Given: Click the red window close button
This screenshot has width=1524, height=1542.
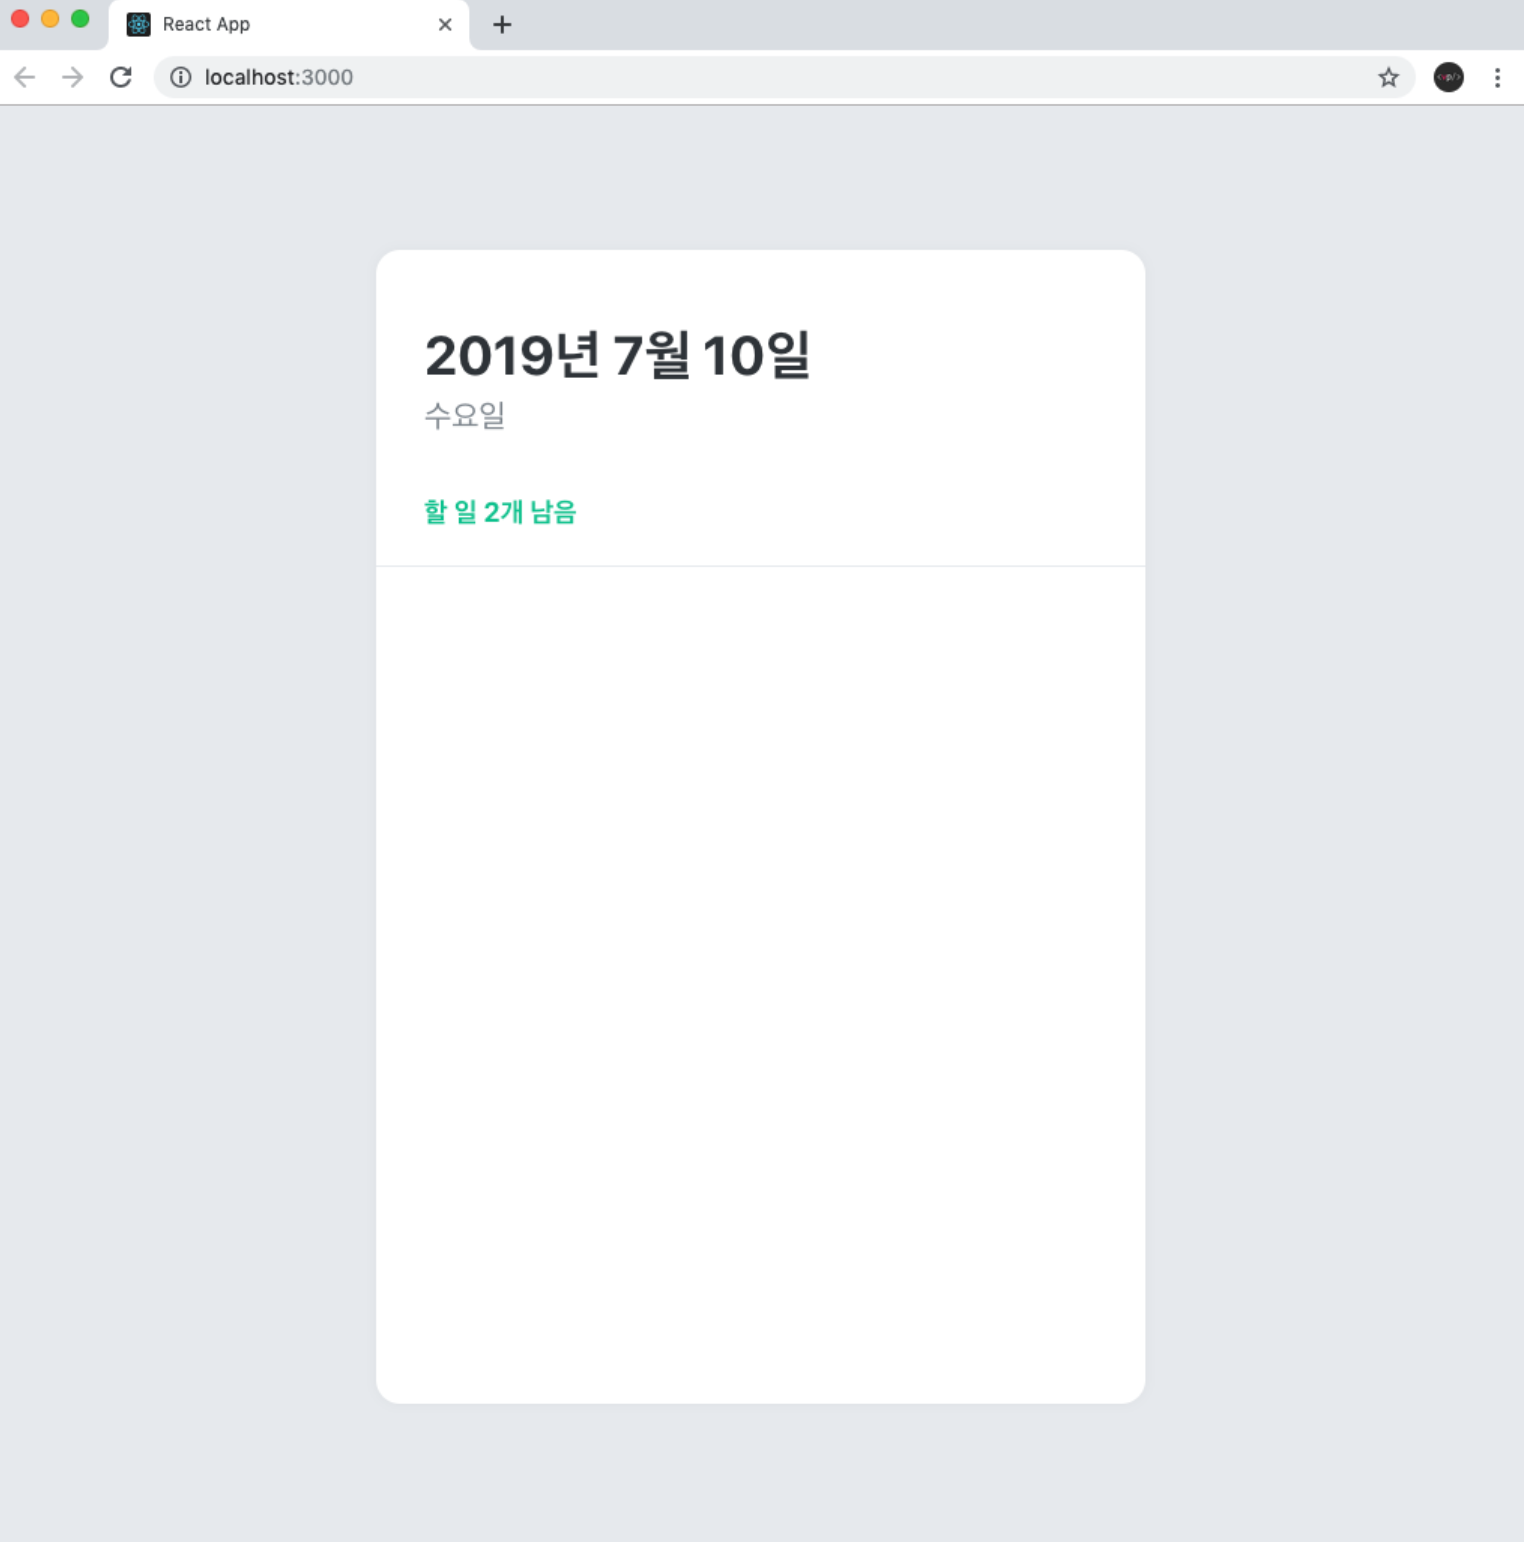Looking at the screenshot, I should [20, 19].
